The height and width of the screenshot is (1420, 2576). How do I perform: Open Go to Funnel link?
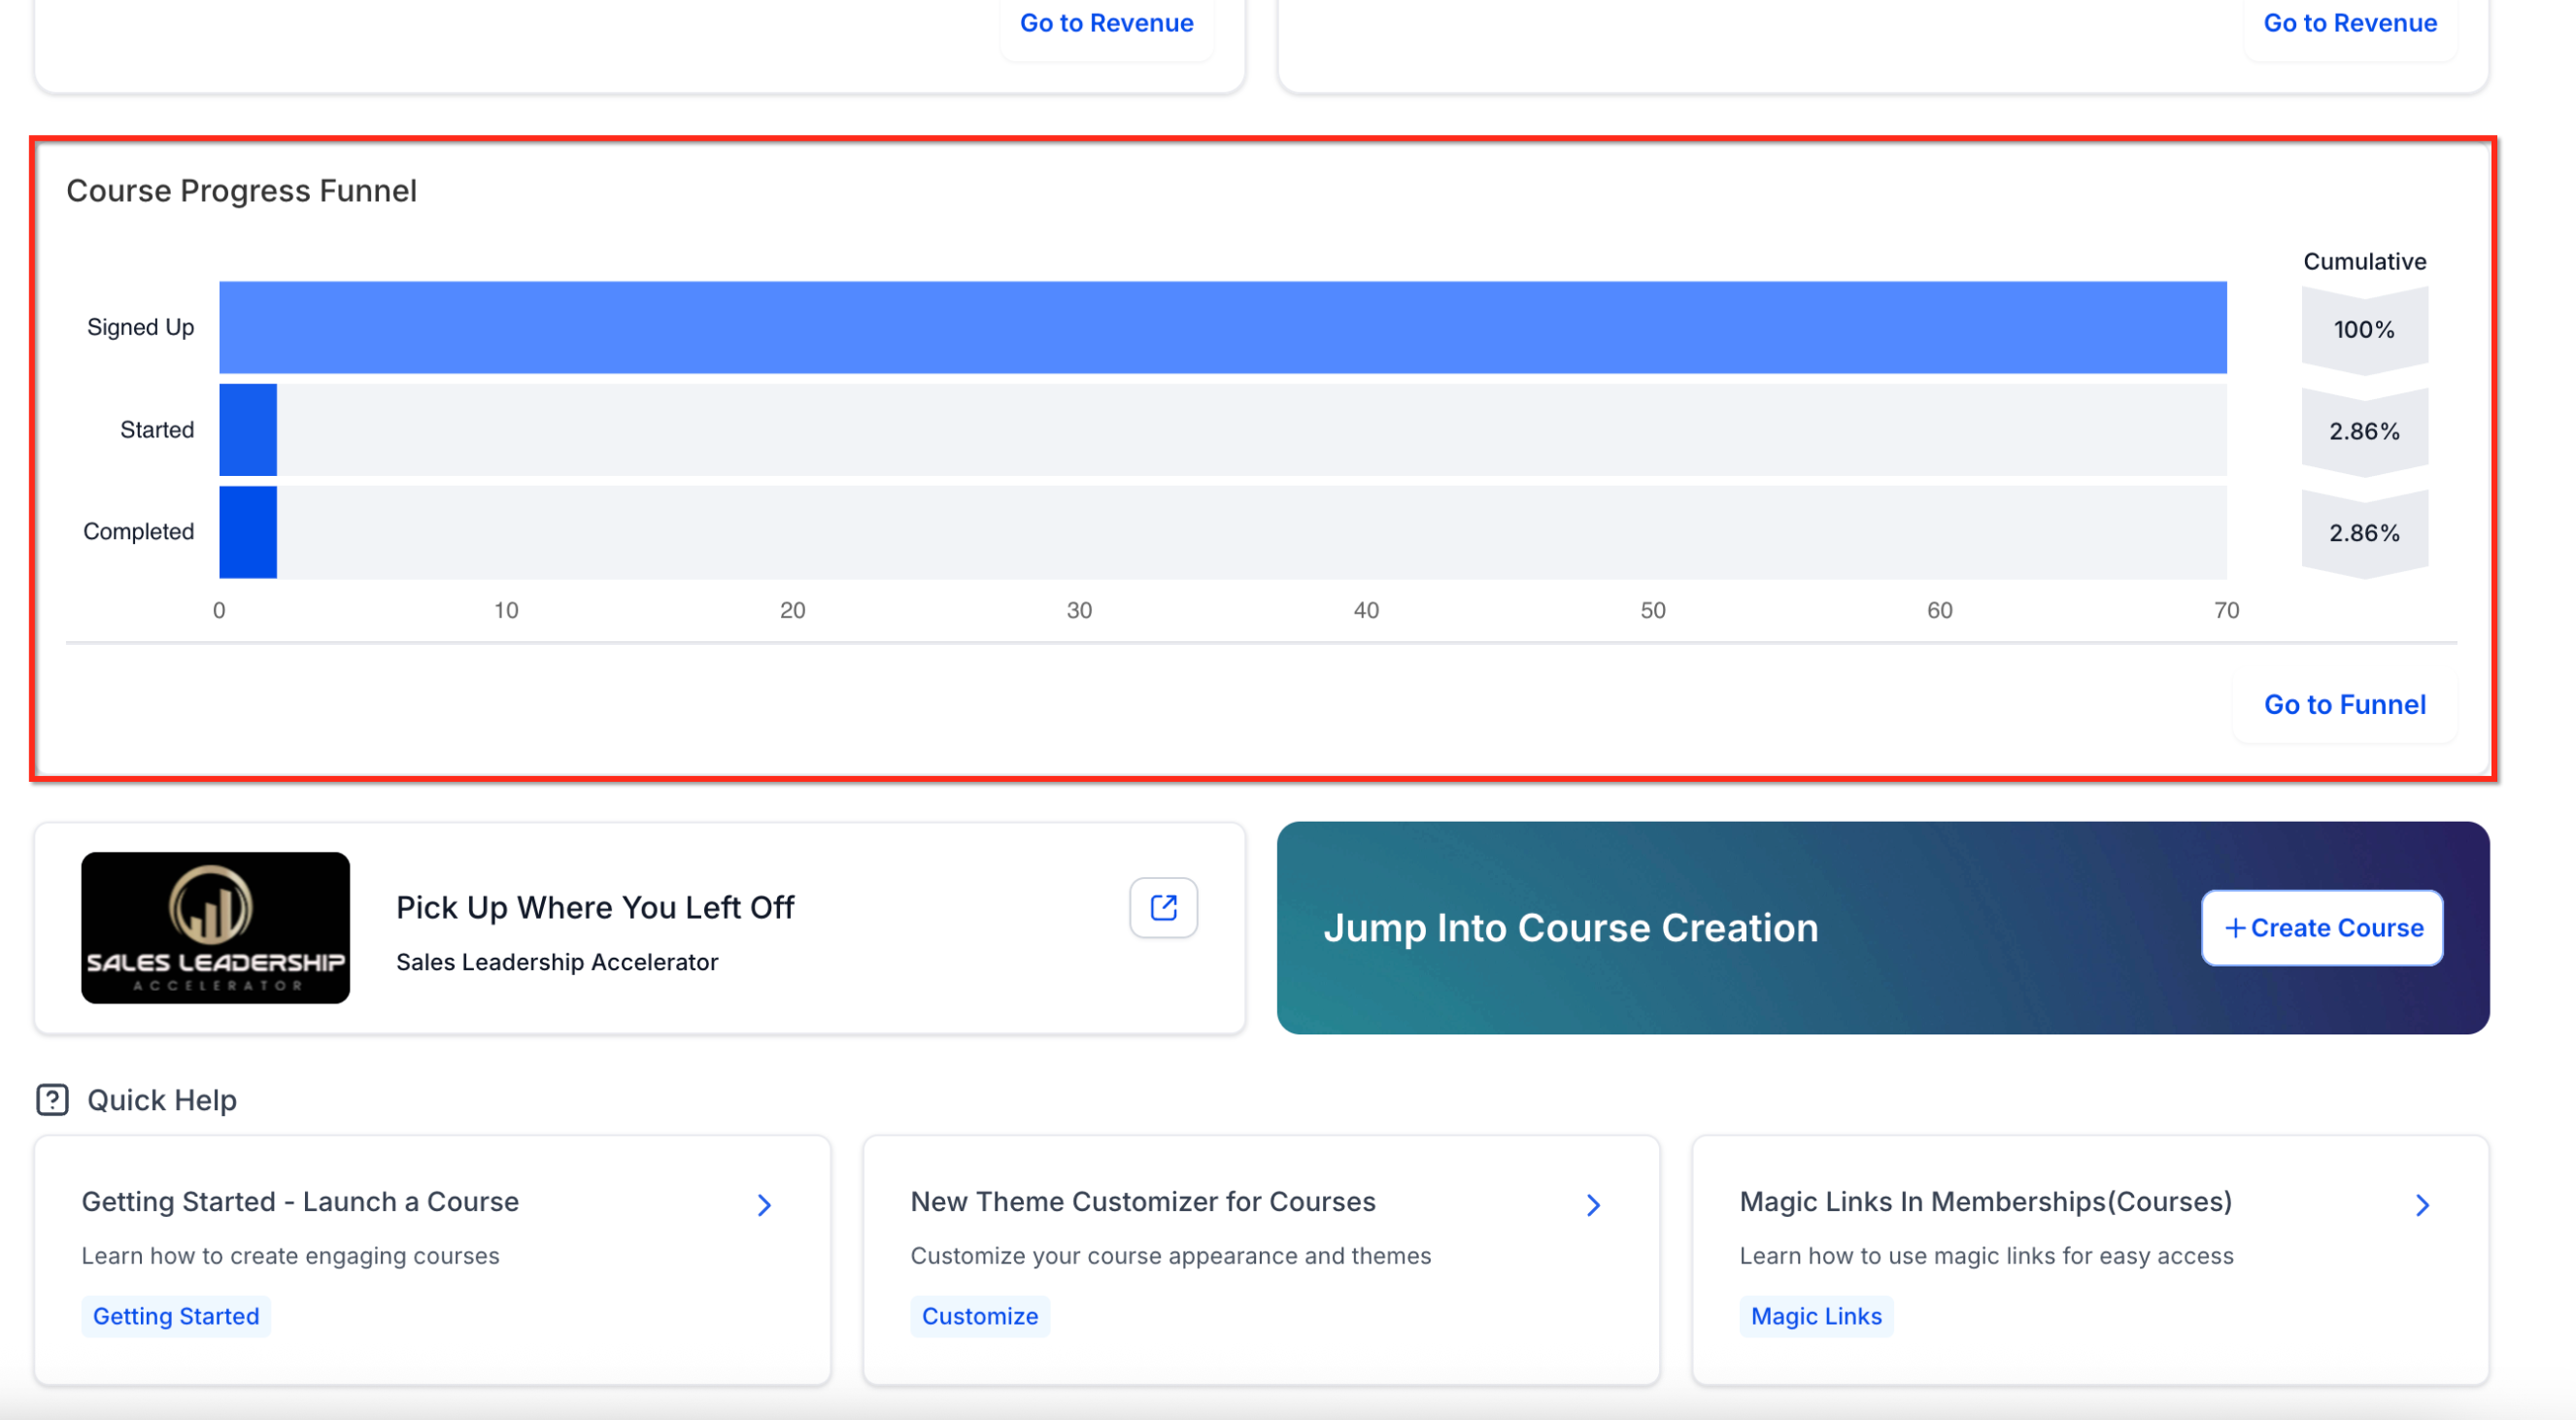pyautogui.click(x=2344, y=704)
